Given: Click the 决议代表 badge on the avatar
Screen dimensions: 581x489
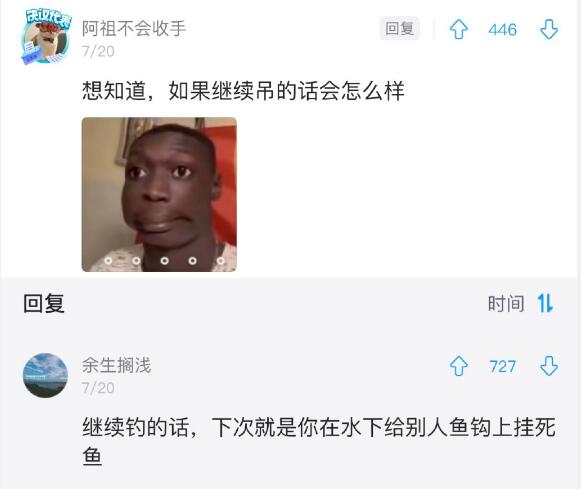Looking at the screenshot, I should (48, 18).
